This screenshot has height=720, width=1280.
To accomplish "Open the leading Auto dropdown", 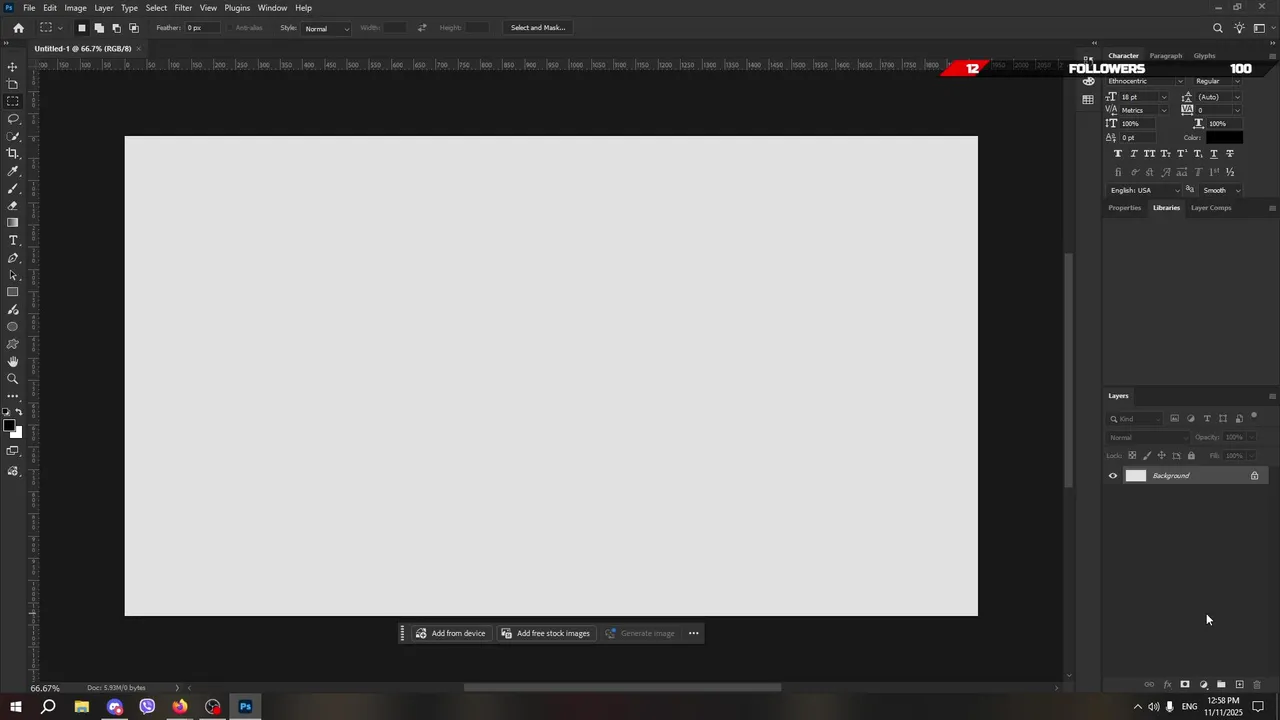I will coord(1237,97).
